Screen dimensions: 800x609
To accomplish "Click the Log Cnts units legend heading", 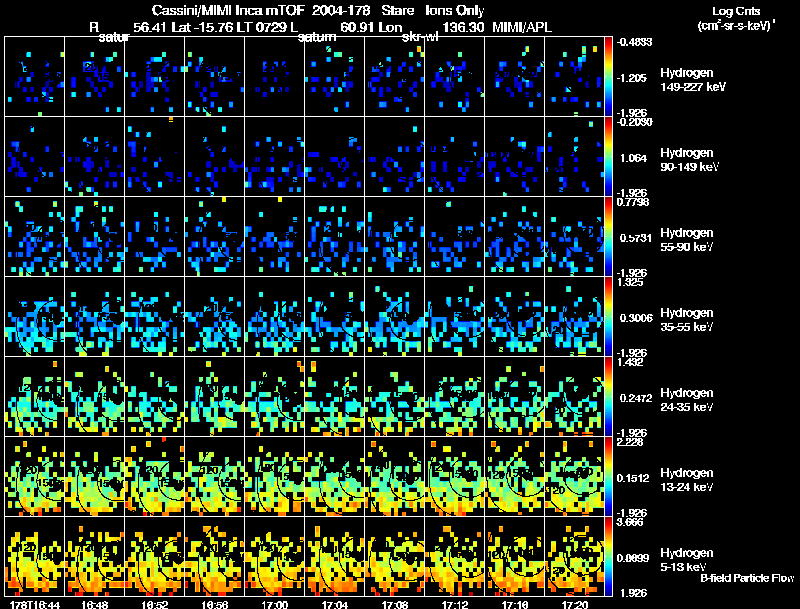I will pos(736,18).
